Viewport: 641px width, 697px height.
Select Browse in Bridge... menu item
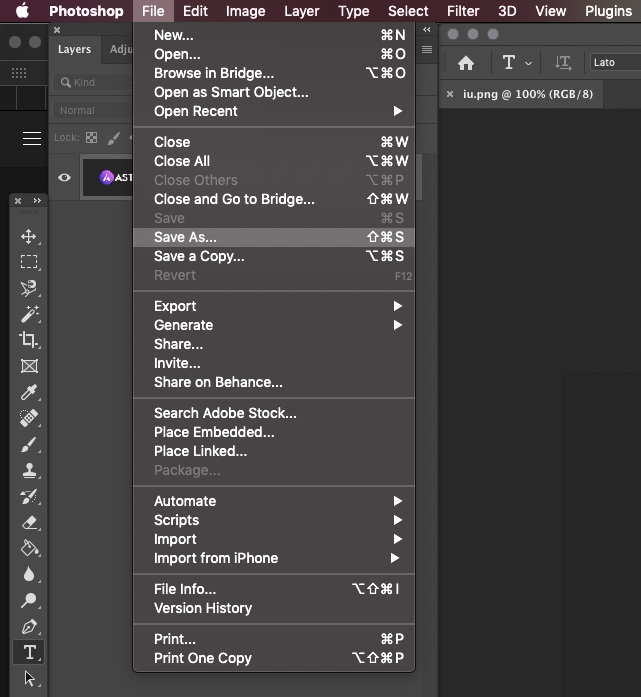pyautogui.click(x=274, y=73)
